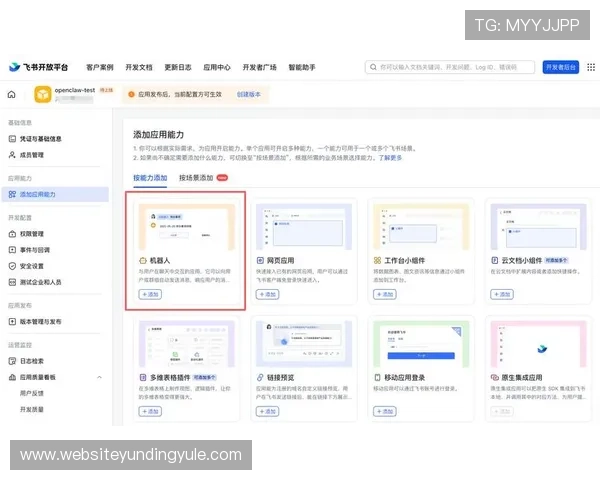
Task: Switch to the 按场景添加 tab
Action: (196, 178)
